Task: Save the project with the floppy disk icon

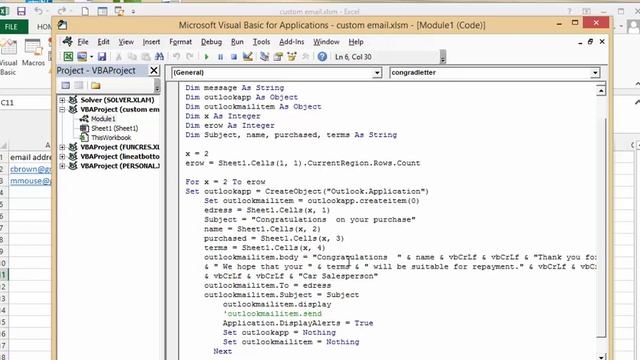Action: tap(102, 57)
